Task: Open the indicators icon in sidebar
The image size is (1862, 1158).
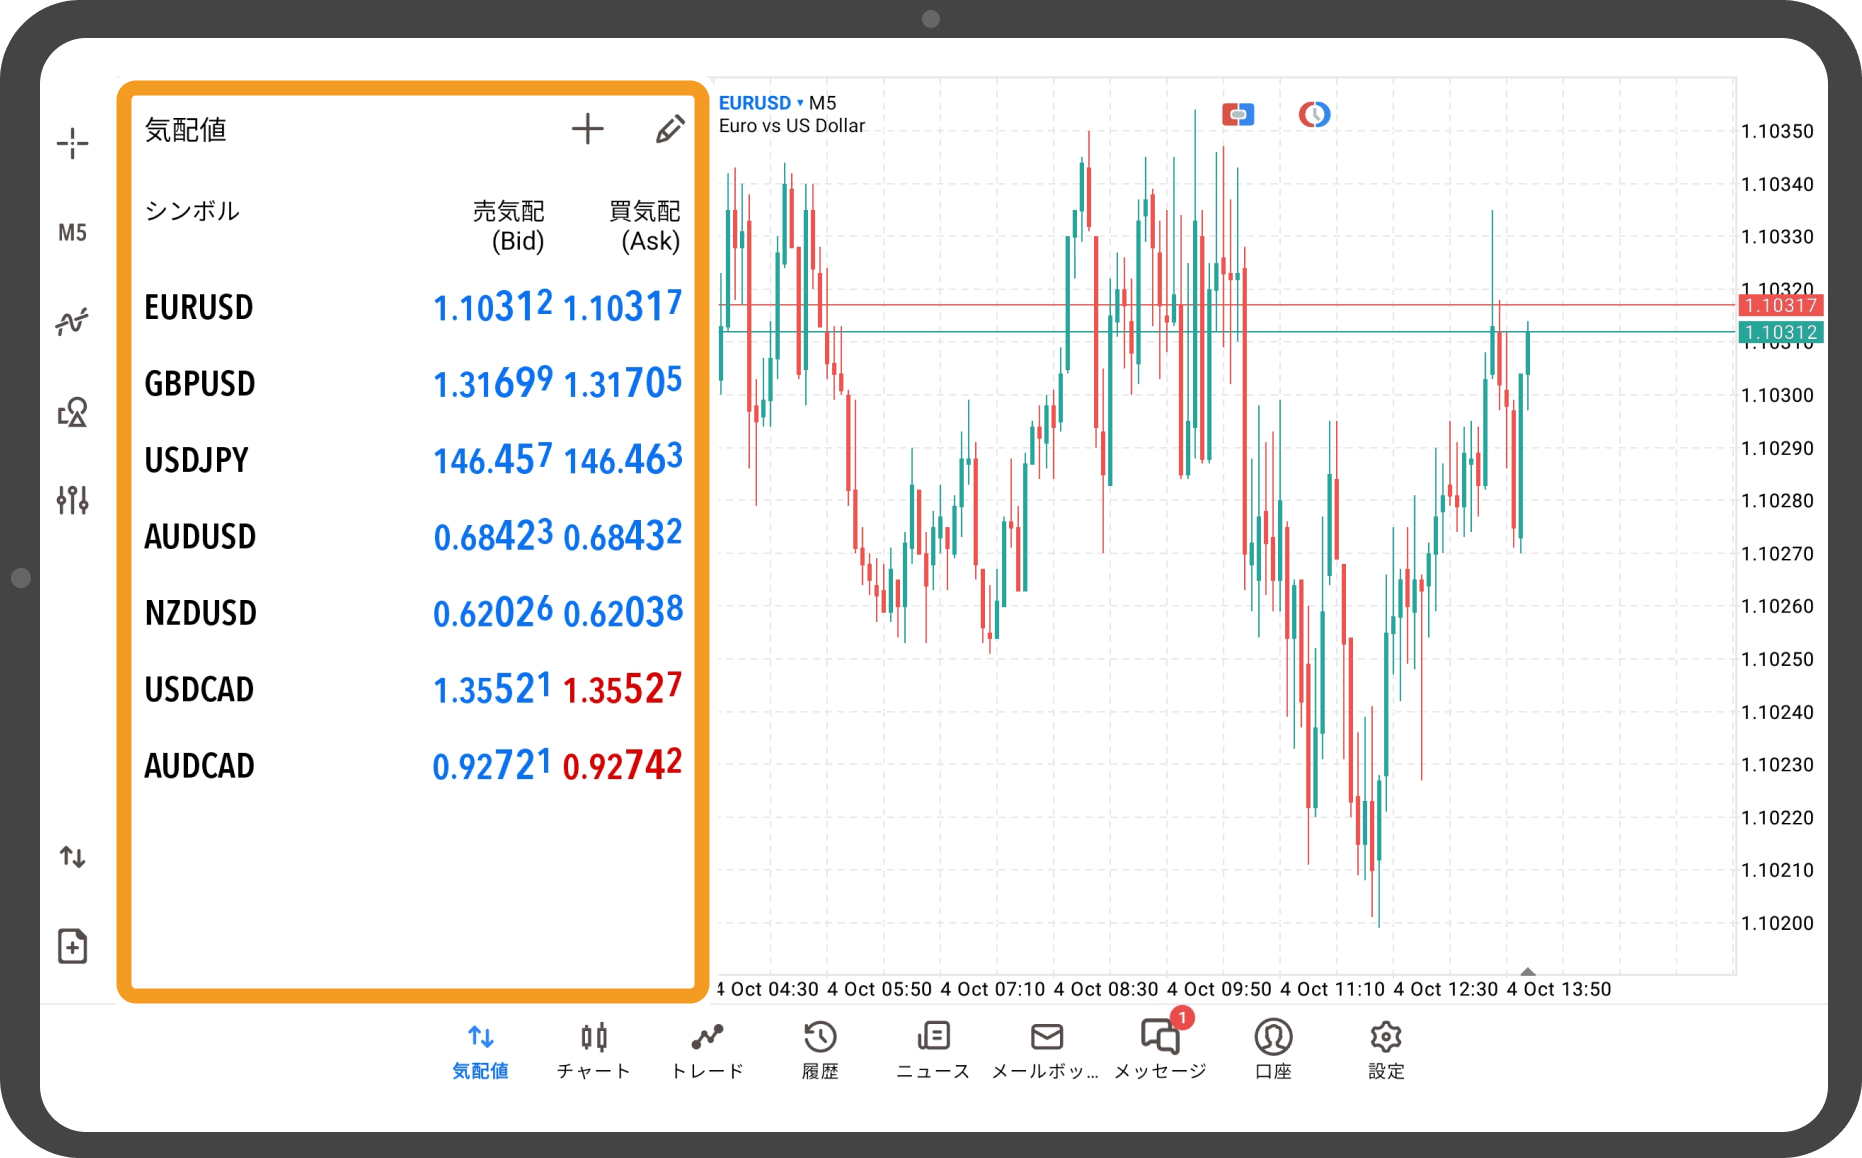Action: pyautogui.click(x=72, y=322)
